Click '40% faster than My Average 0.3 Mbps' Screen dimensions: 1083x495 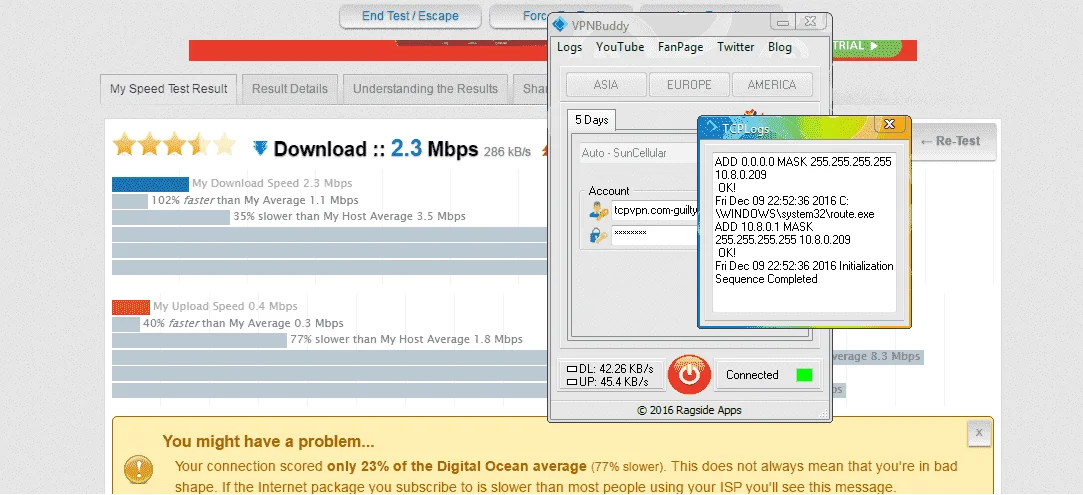point(243,323)
